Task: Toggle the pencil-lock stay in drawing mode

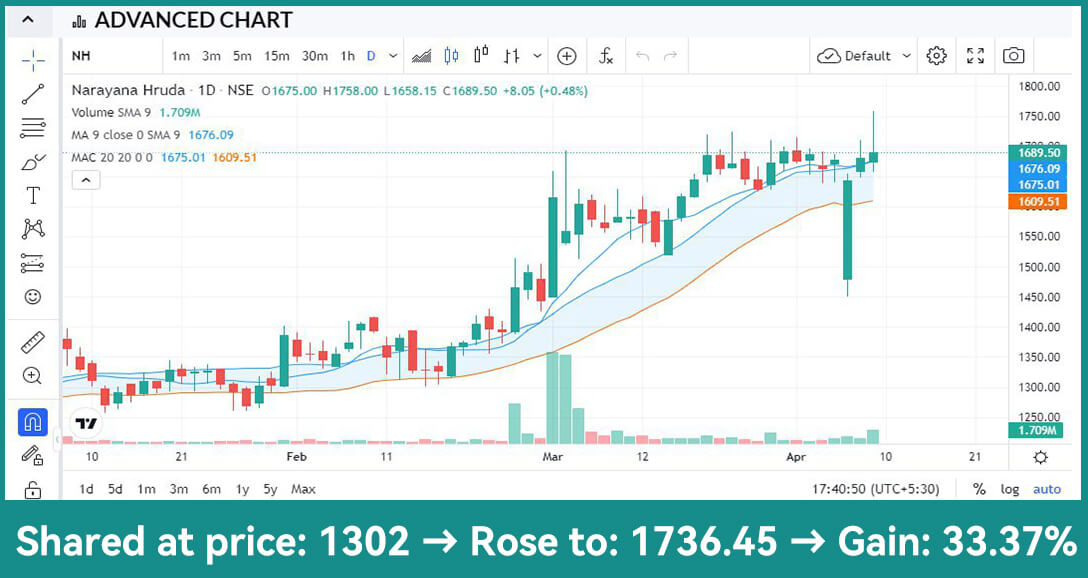Action: [33, 455]
